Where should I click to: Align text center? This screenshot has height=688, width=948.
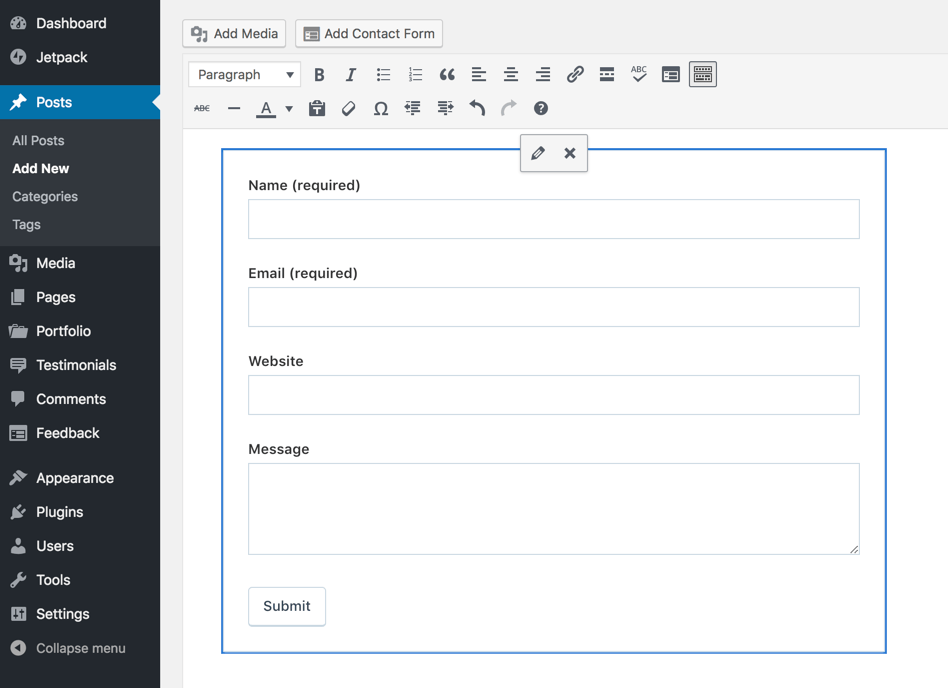click(x=510, y=74)
